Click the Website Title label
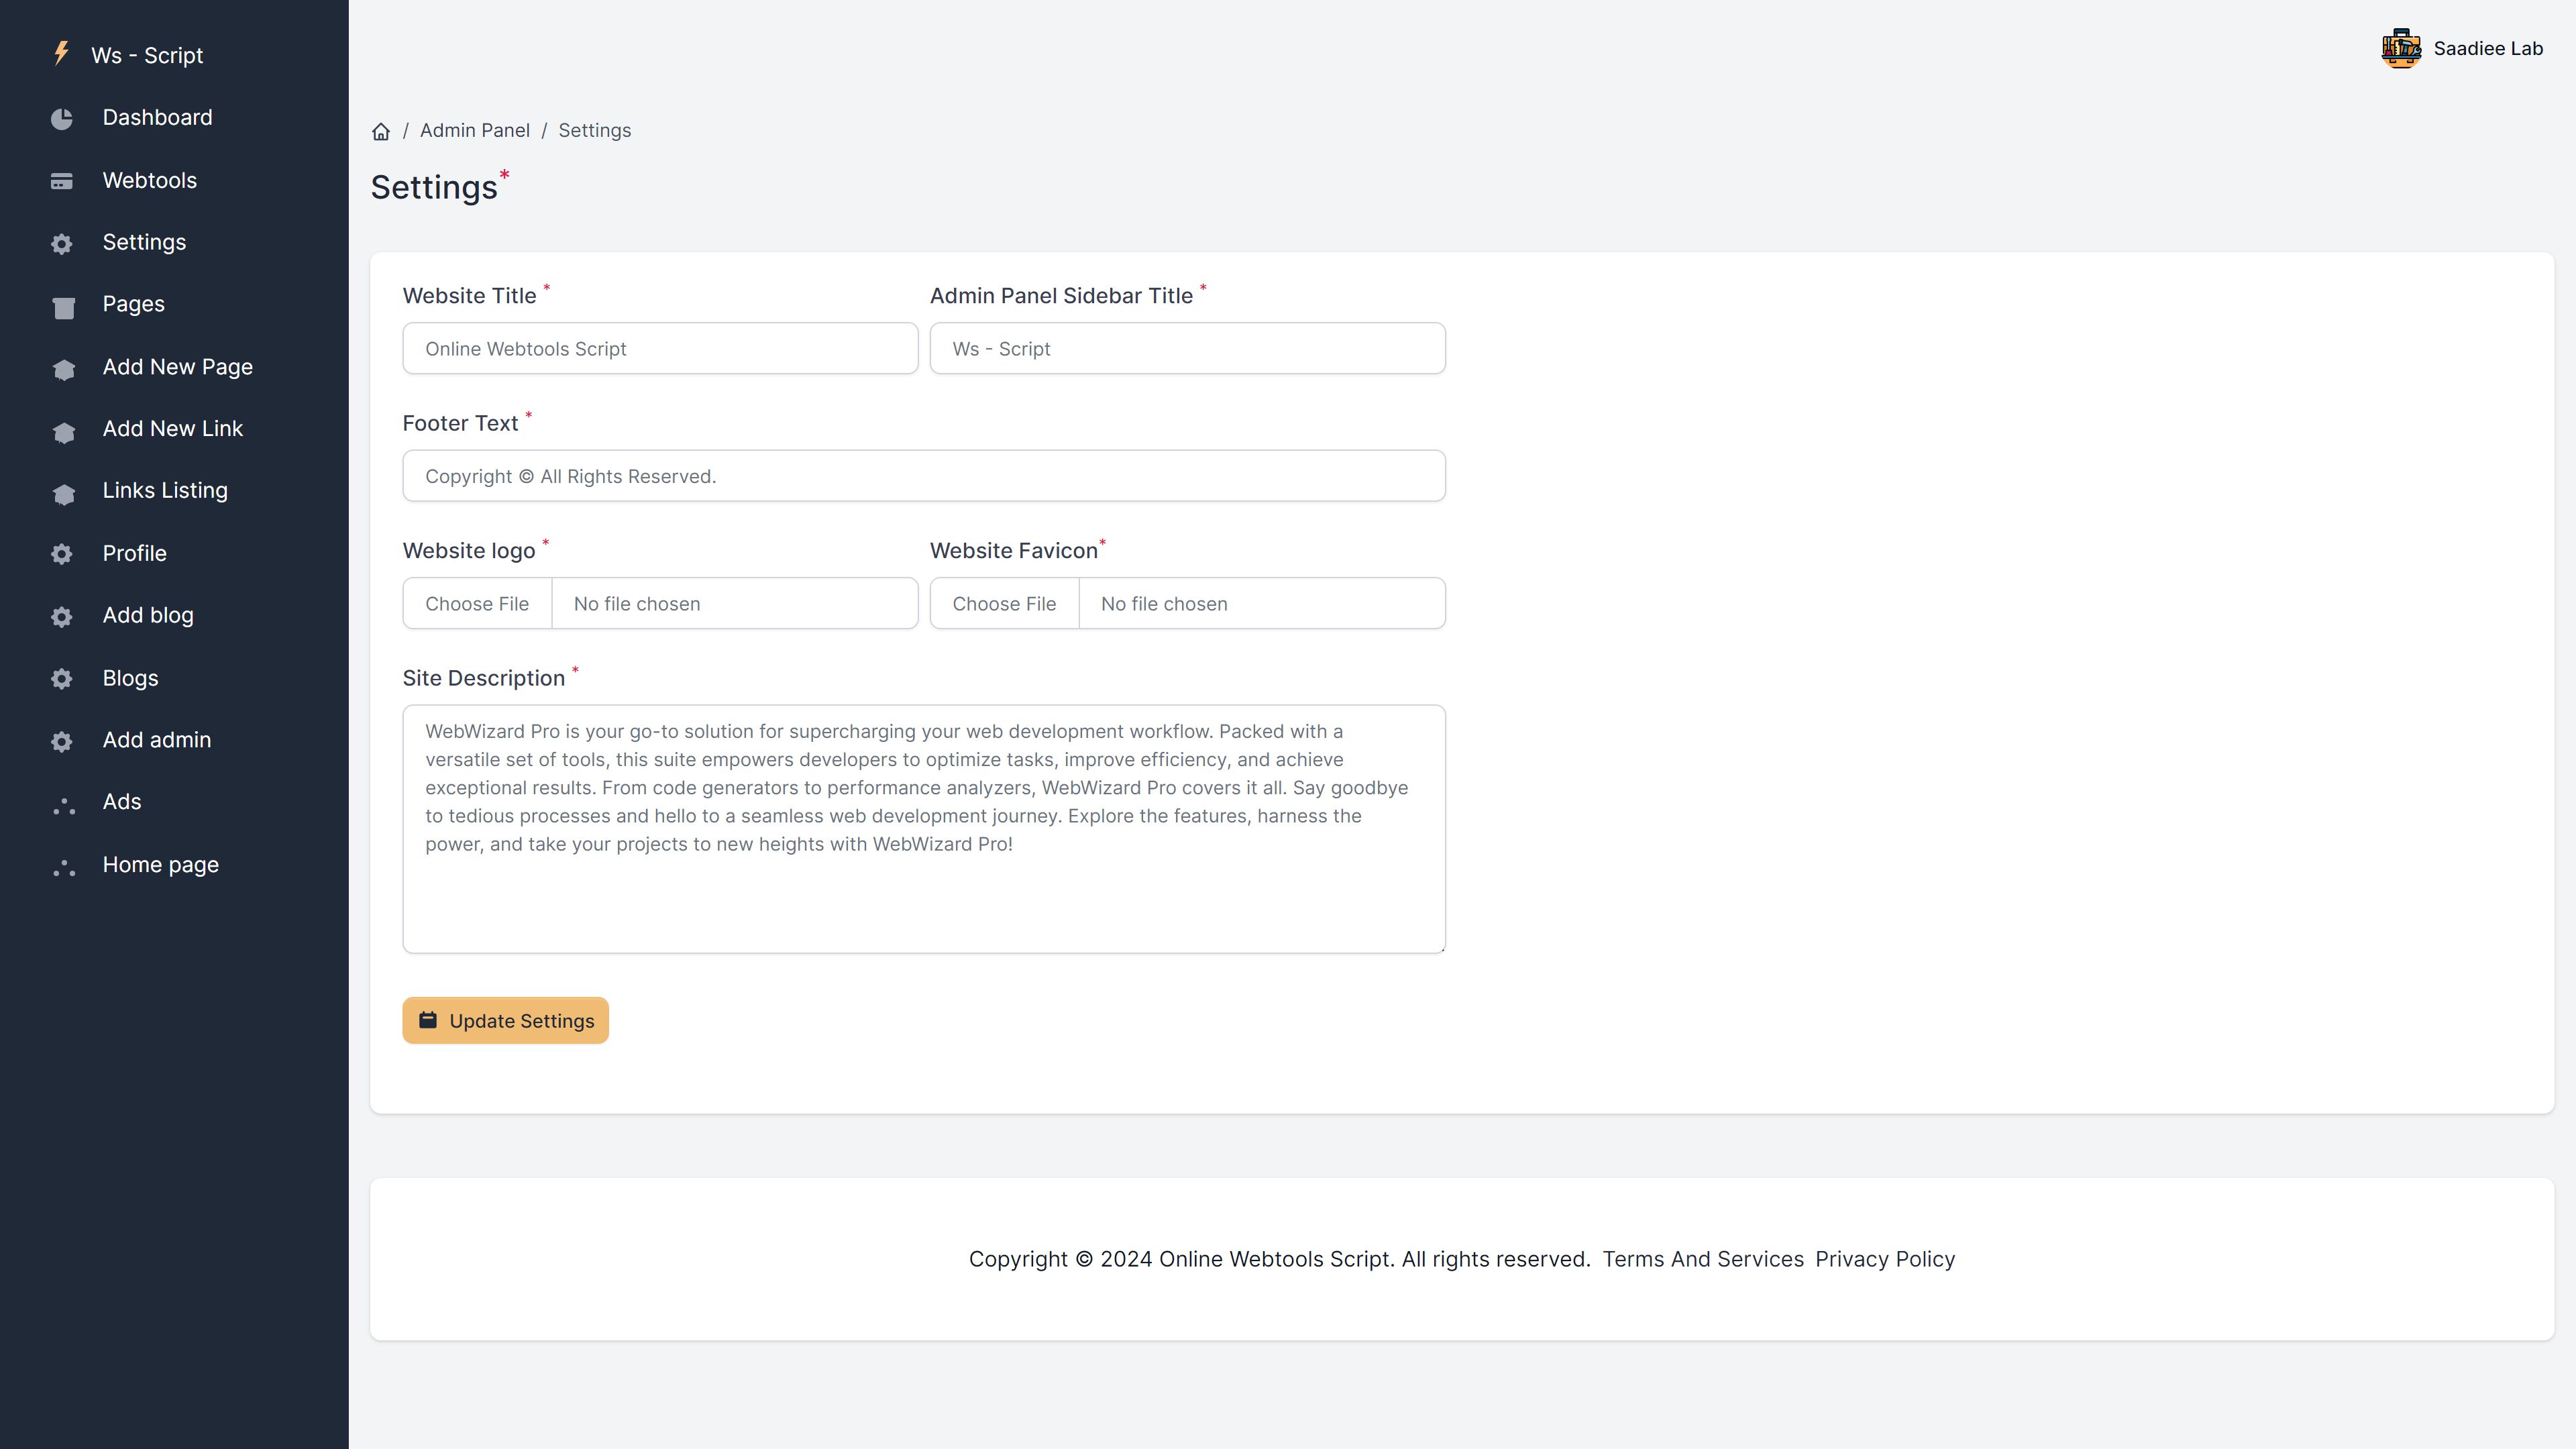Image resolution: width=2576 pixels, height=1449 pixels. (469, 296)
